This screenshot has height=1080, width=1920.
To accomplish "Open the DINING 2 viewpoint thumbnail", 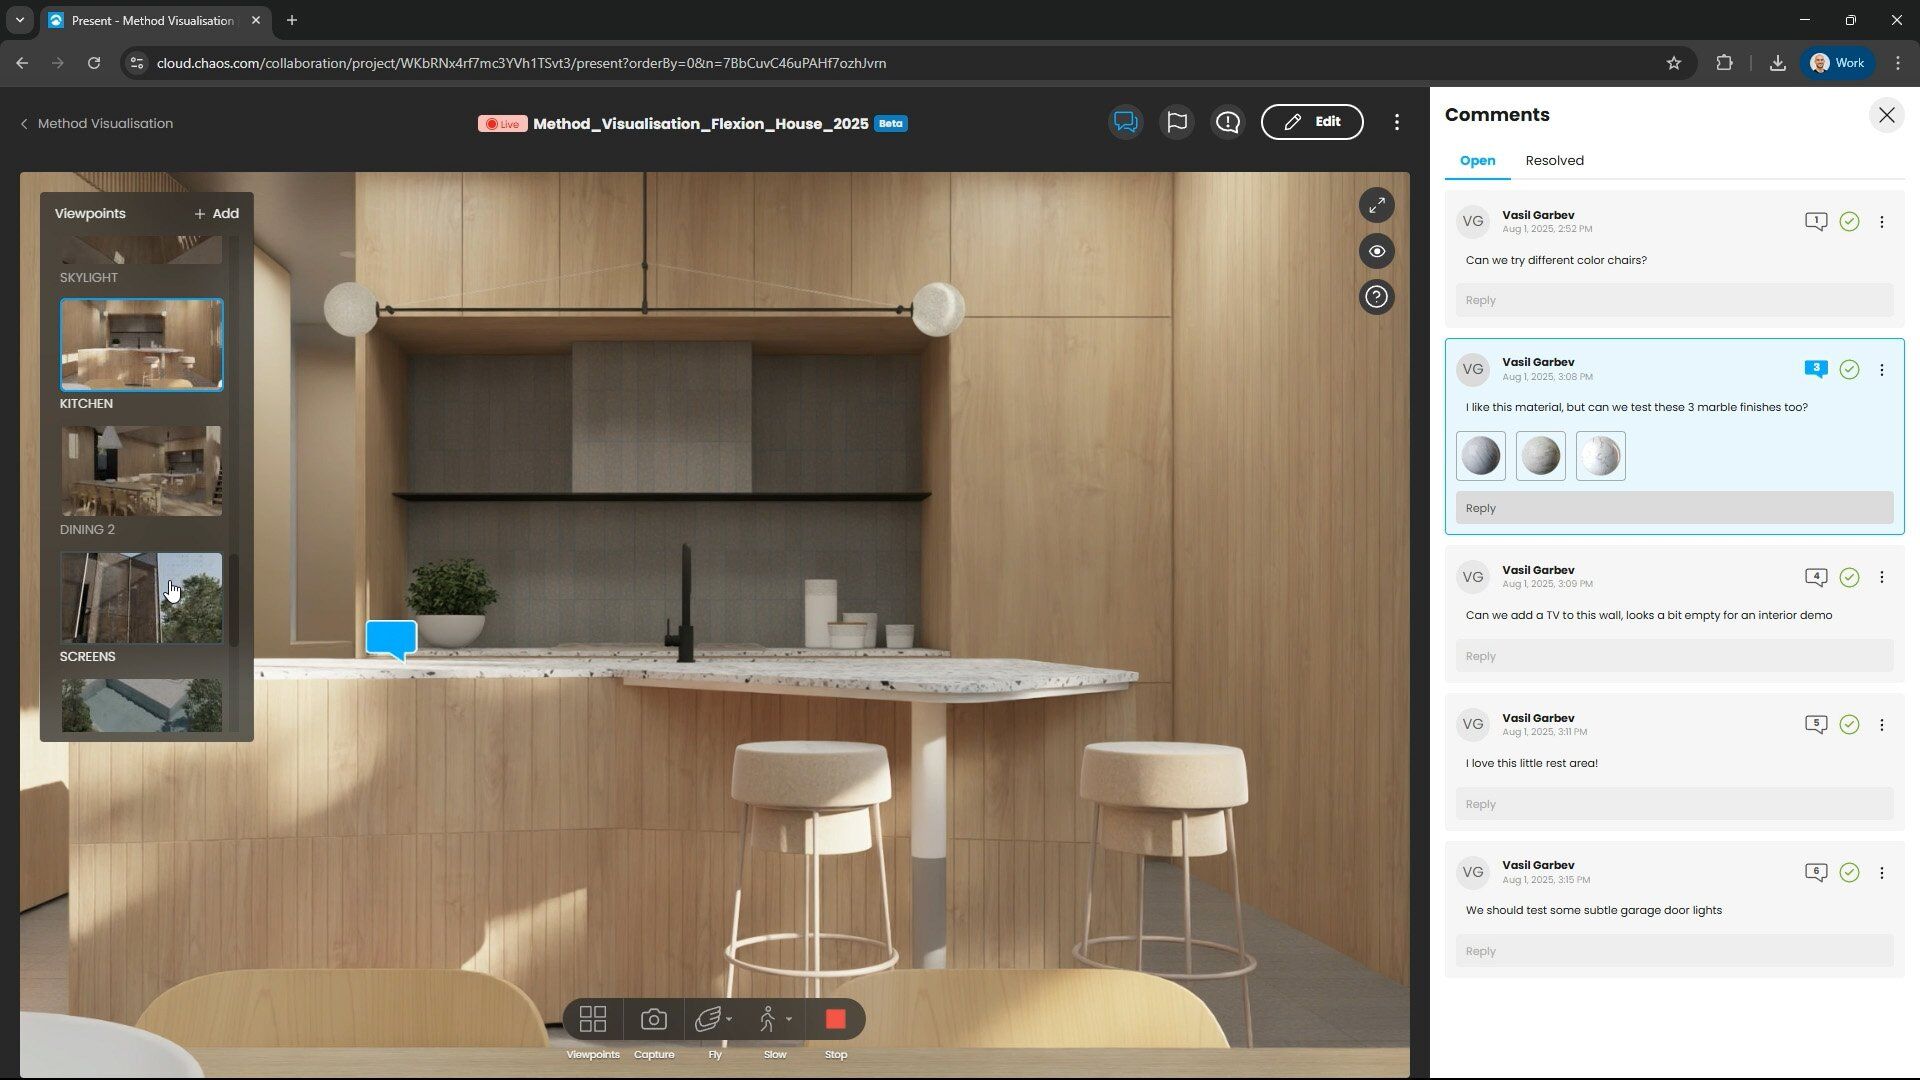I will tap(141, 471).
